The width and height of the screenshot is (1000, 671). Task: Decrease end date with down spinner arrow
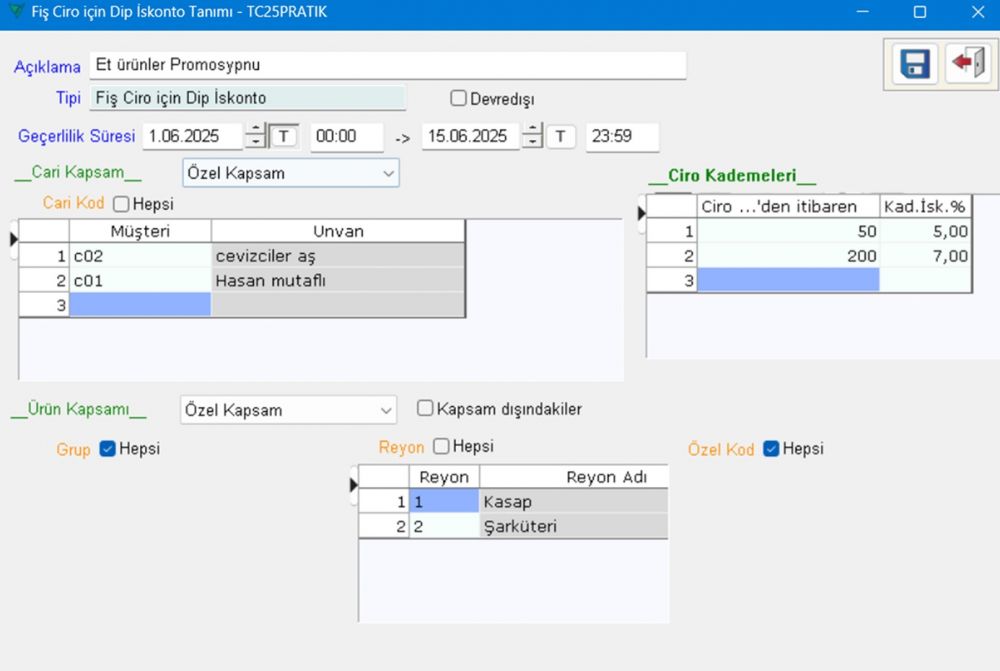pyautogui.click(x=533, y=143)
